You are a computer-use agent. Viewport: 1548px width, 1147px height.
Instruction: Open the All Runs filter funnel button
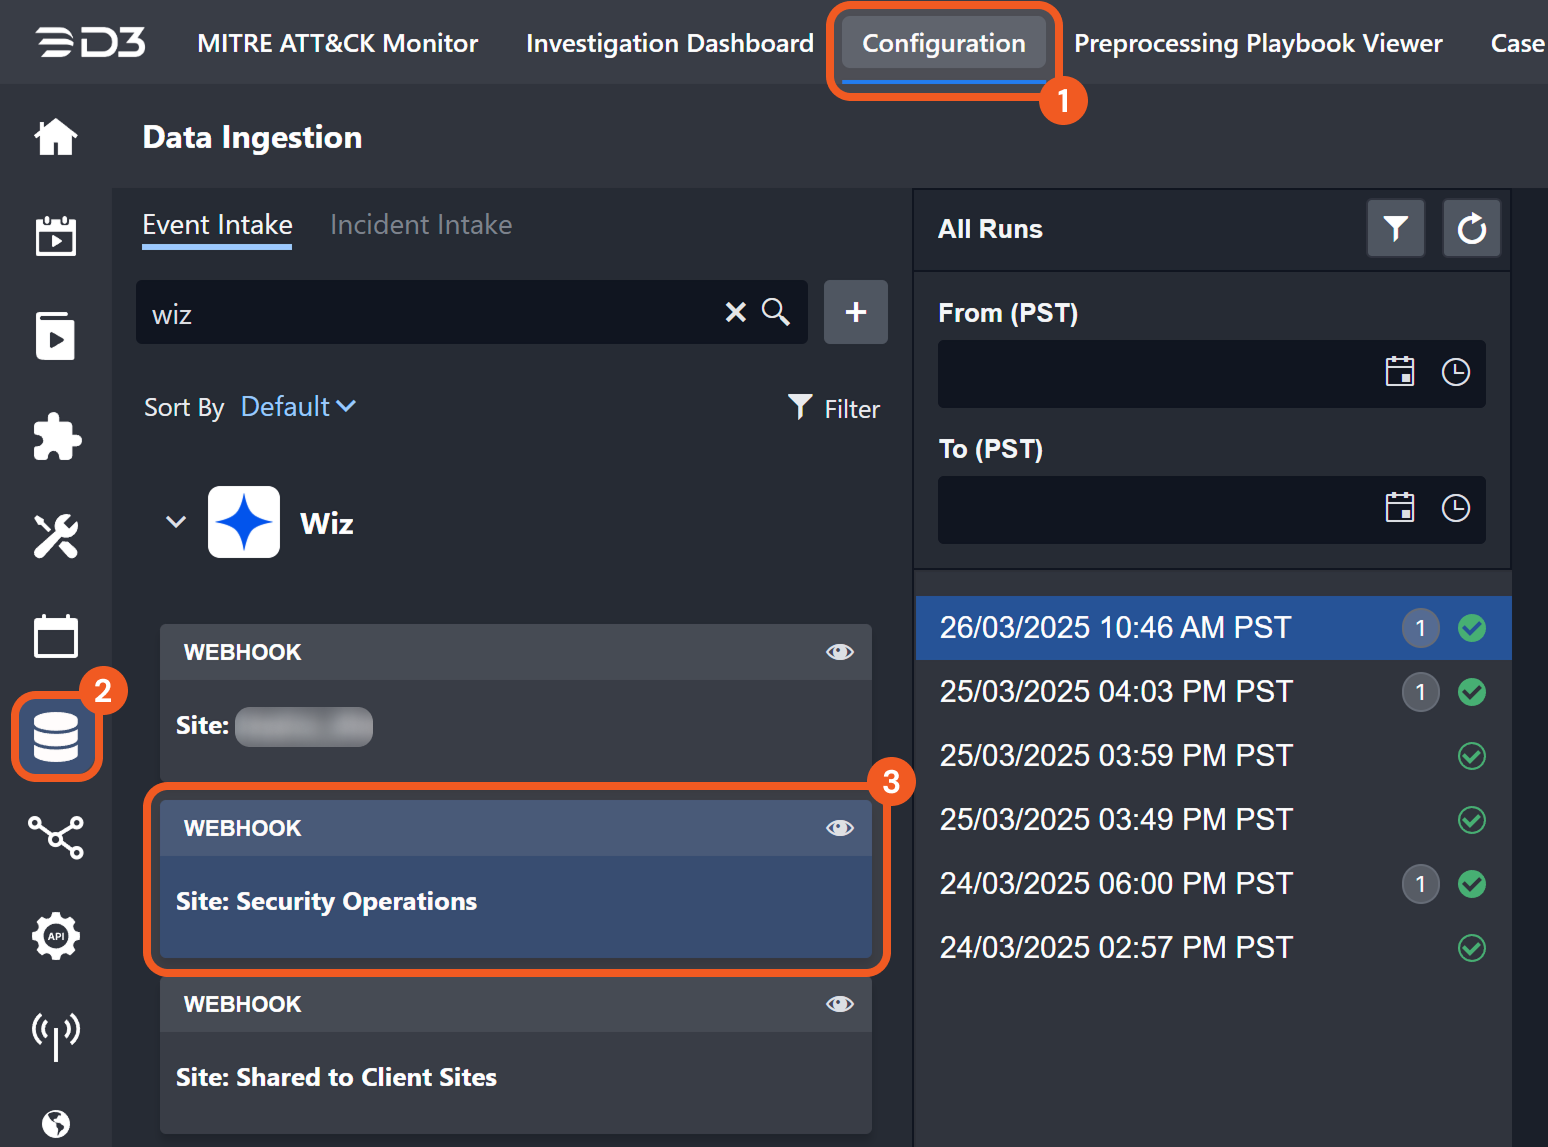[x=1395, y=229]
